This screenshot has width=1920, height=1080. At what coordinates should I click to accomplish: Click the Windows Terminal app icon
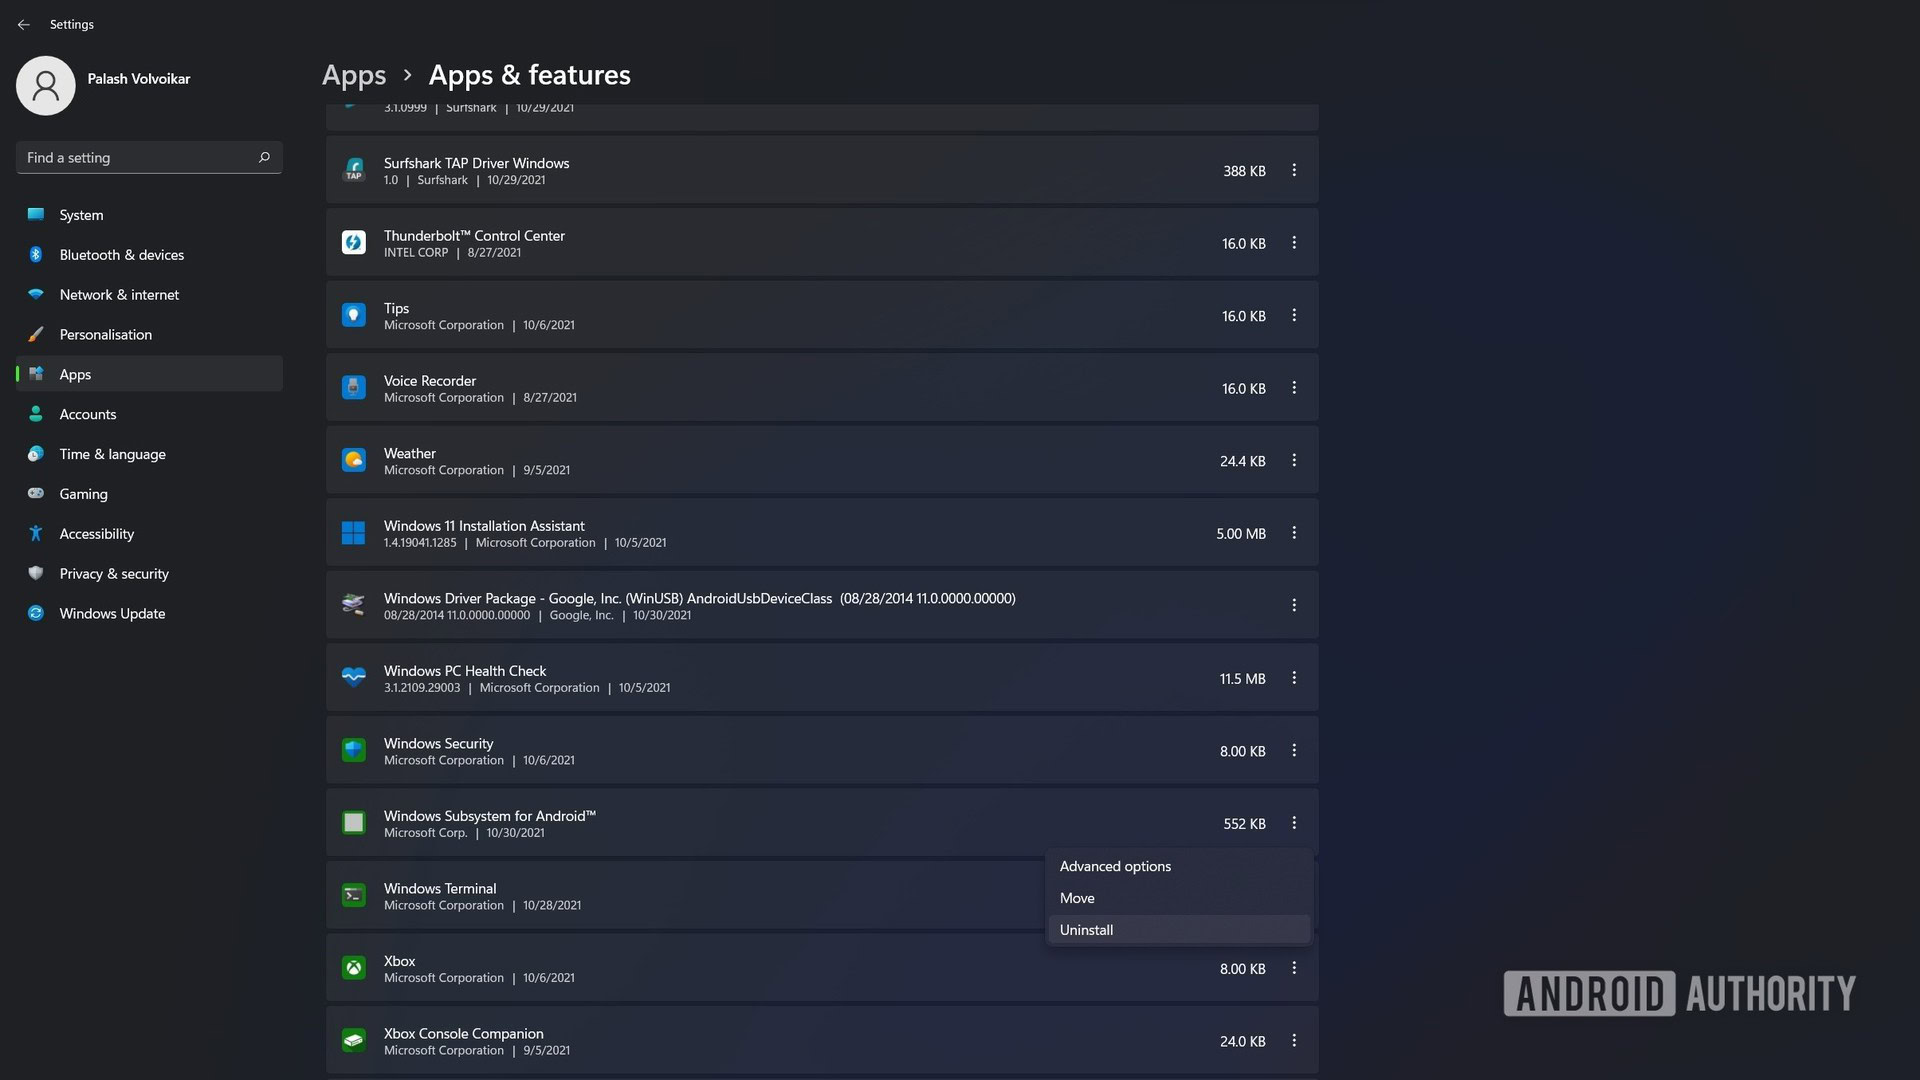(353, 895)
